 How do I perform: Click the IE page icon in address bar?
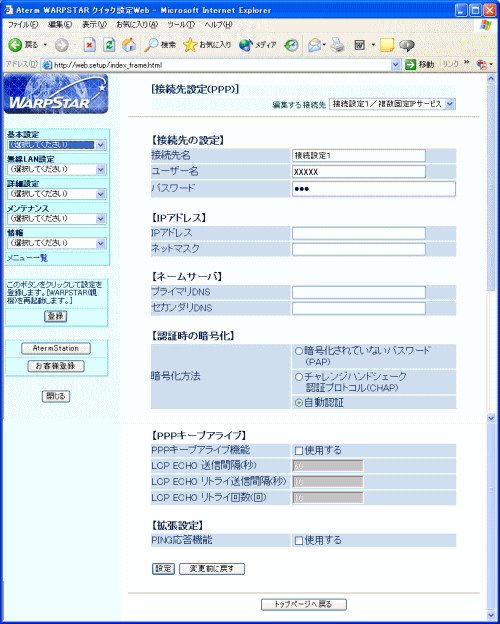[47, 65]
